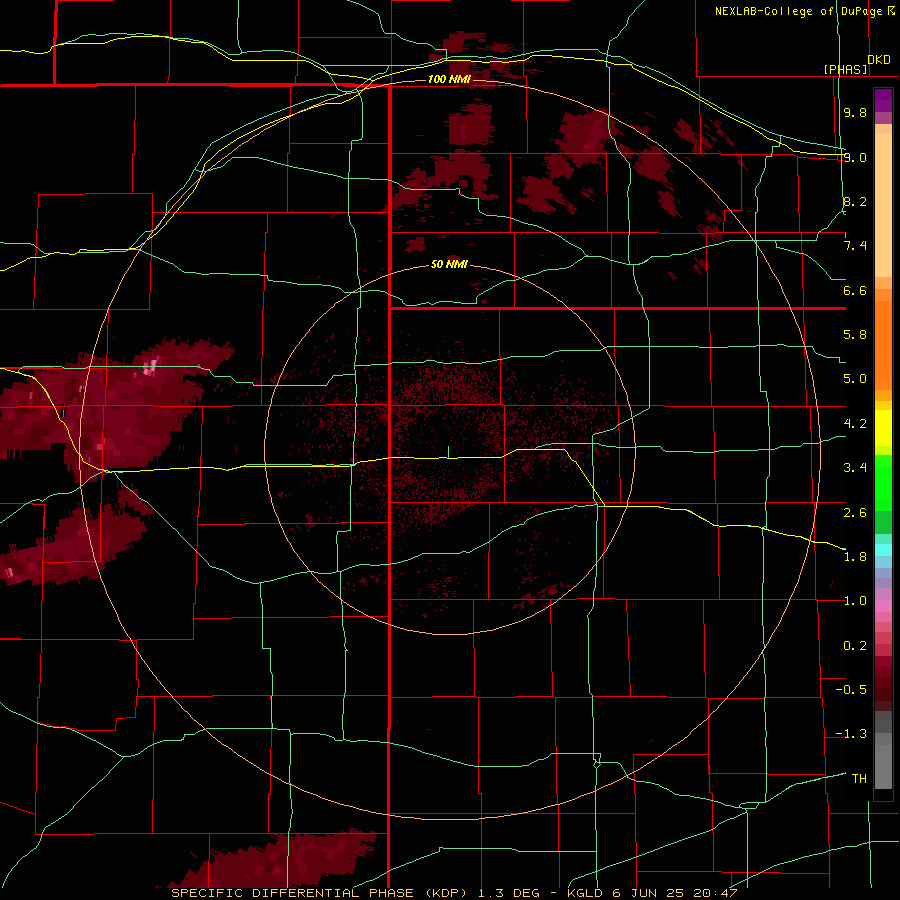Viewport: 900px width, 900px height.
Task: Click the 20:47 timestamp in the caption
Action: point(715,893)
